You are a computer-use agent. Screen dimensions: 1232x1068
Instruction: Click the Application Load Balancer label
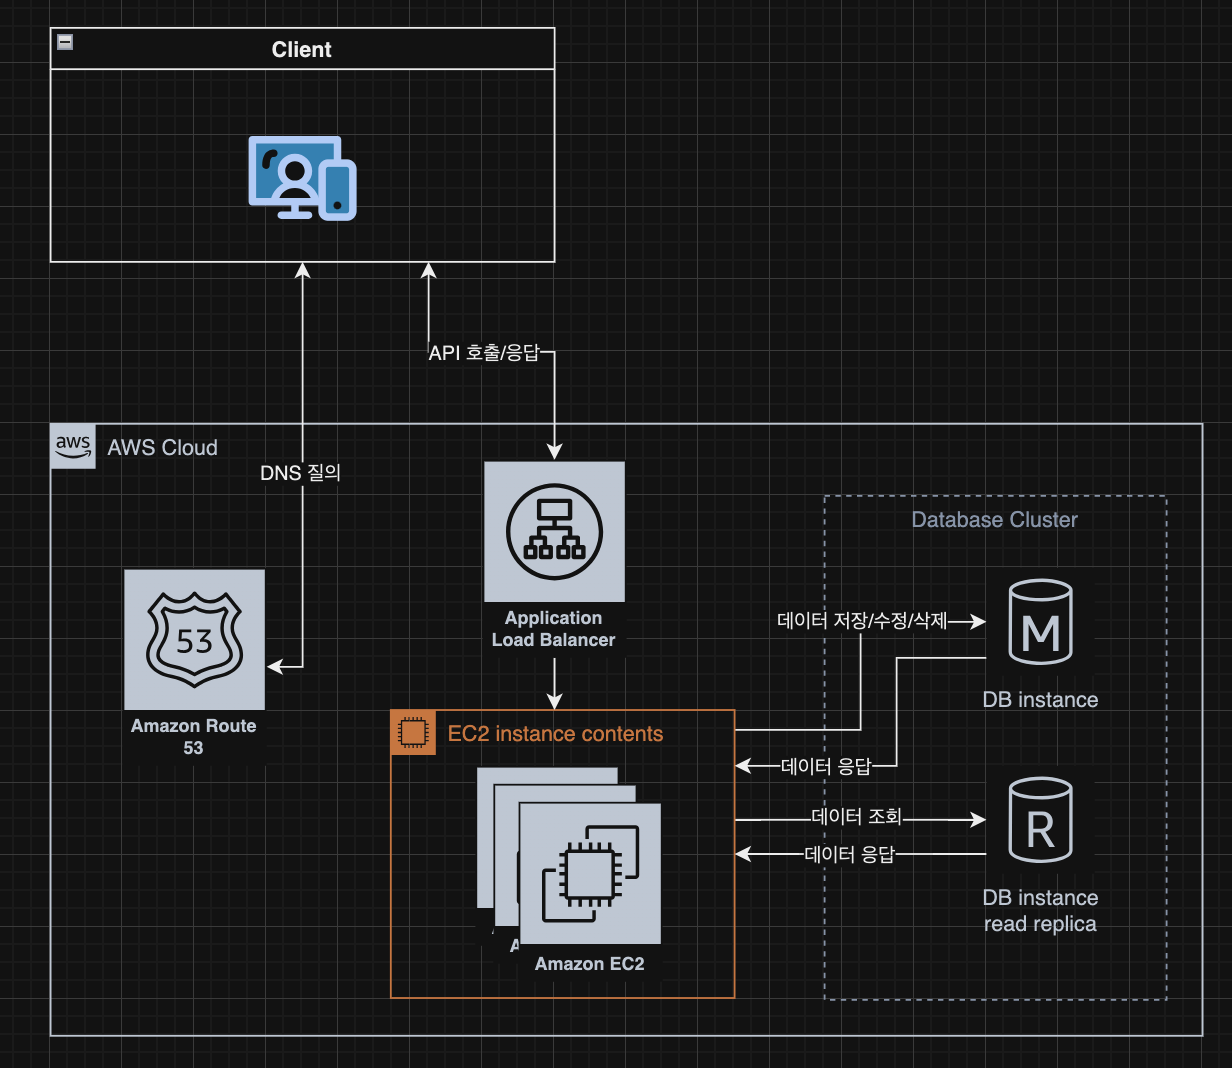[553, 629]
